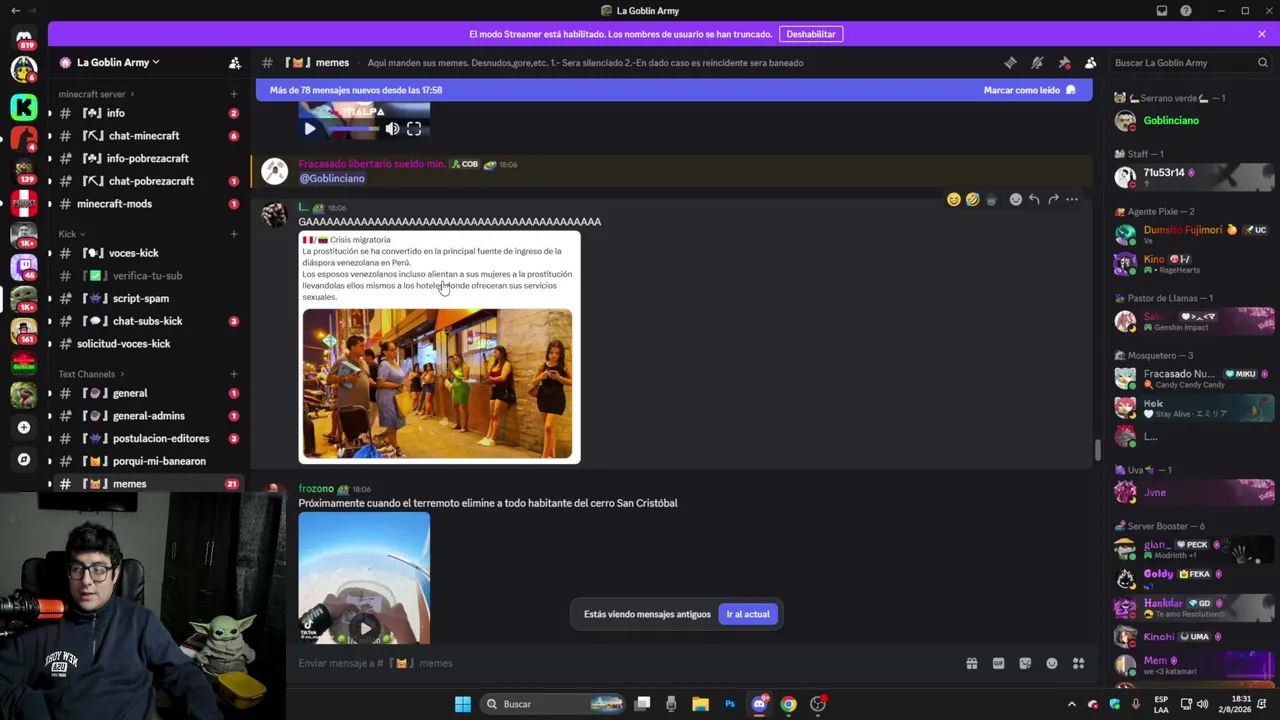Open the Discover servers compass icon
The width and height of the screenshot is (1280, 720).
click(24, 460)
